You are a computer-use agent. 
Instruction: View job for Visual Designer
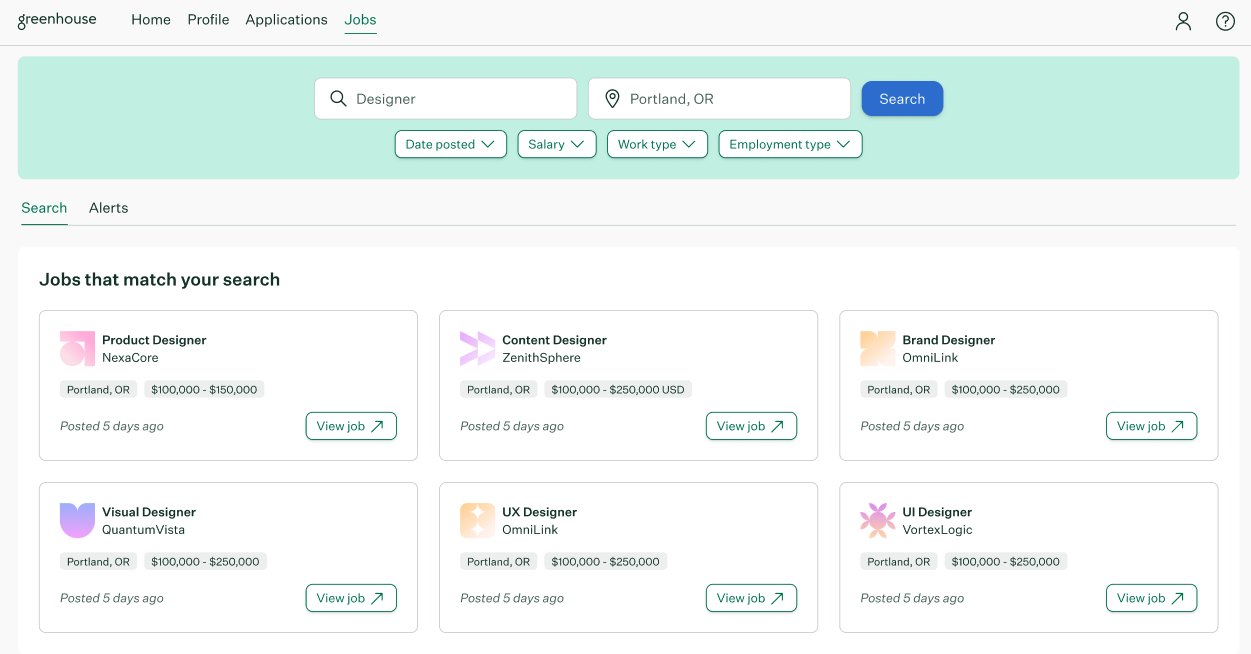pos(351,598)
